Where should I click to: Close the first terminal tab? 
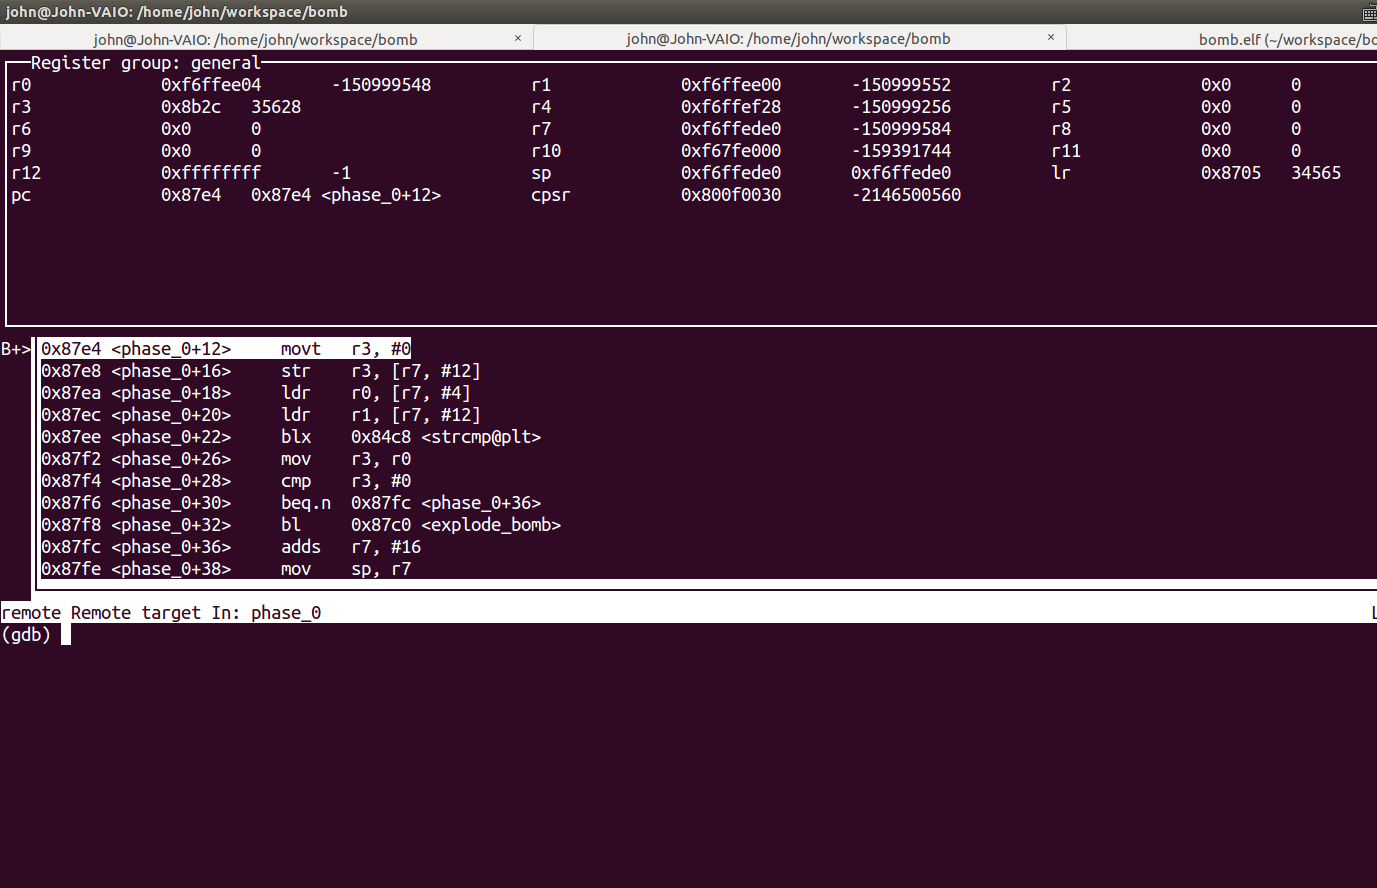518,38
